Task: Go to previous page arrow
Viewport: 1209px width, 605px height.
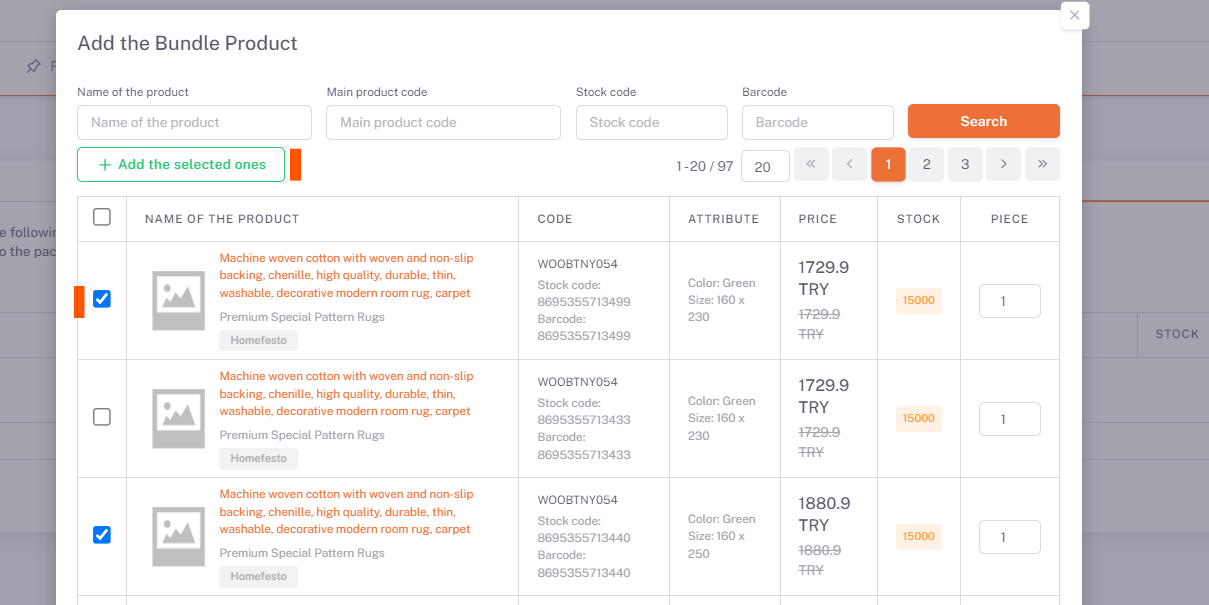Action: click(849, 165)
